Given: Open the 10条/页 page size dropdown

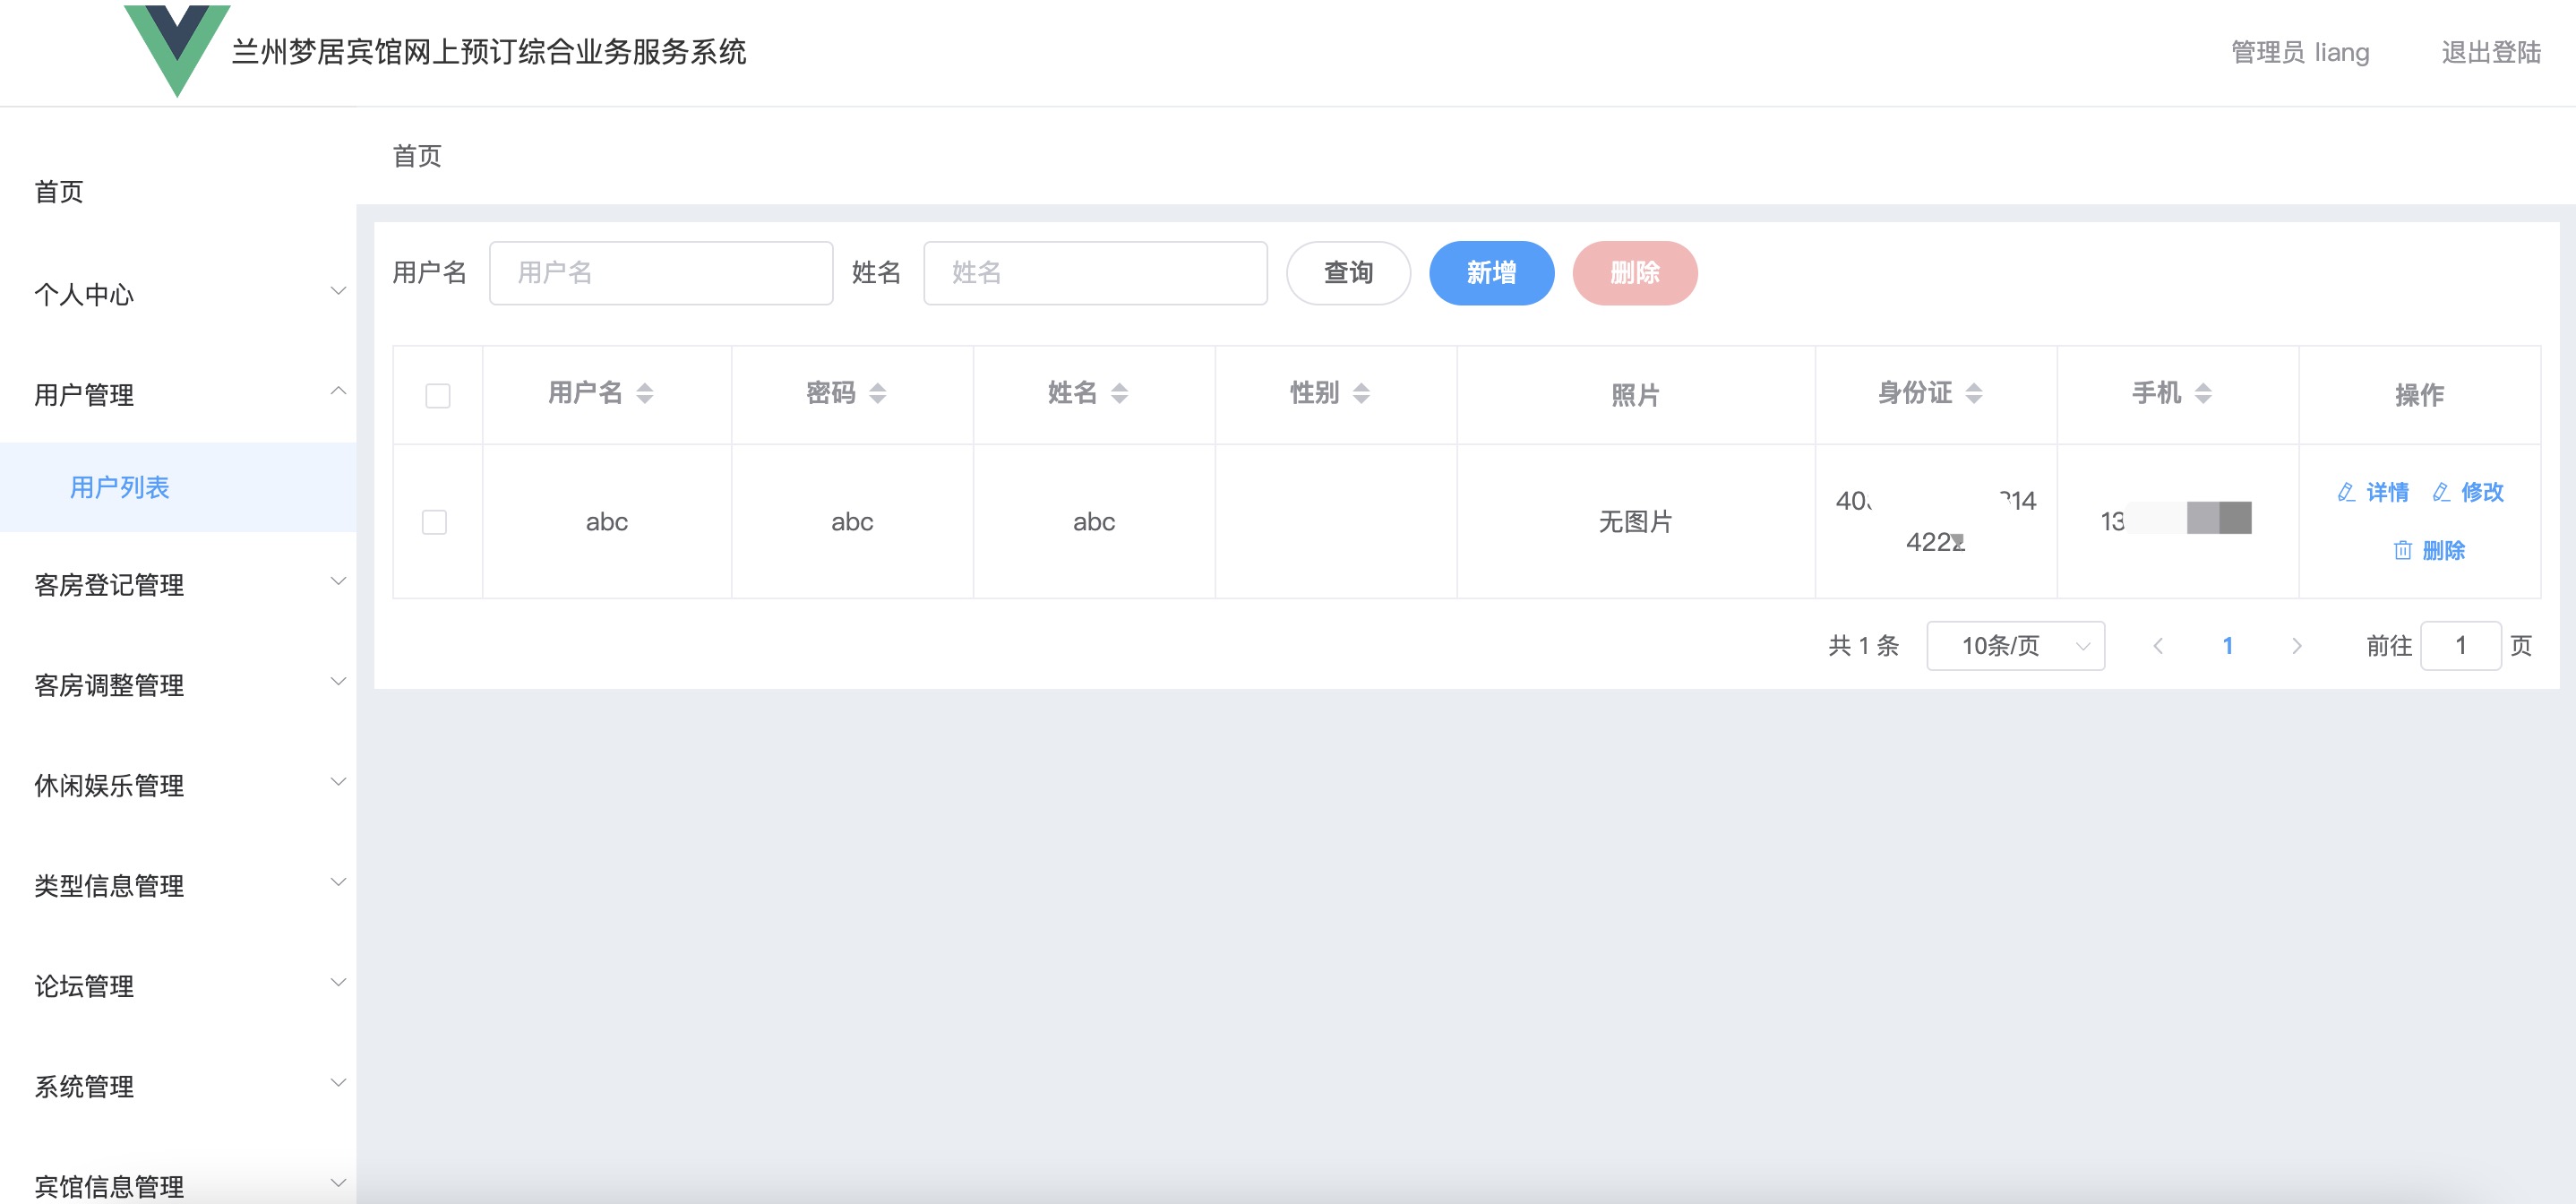Looking at the screenshot, I should click(x=2015, y=646).
